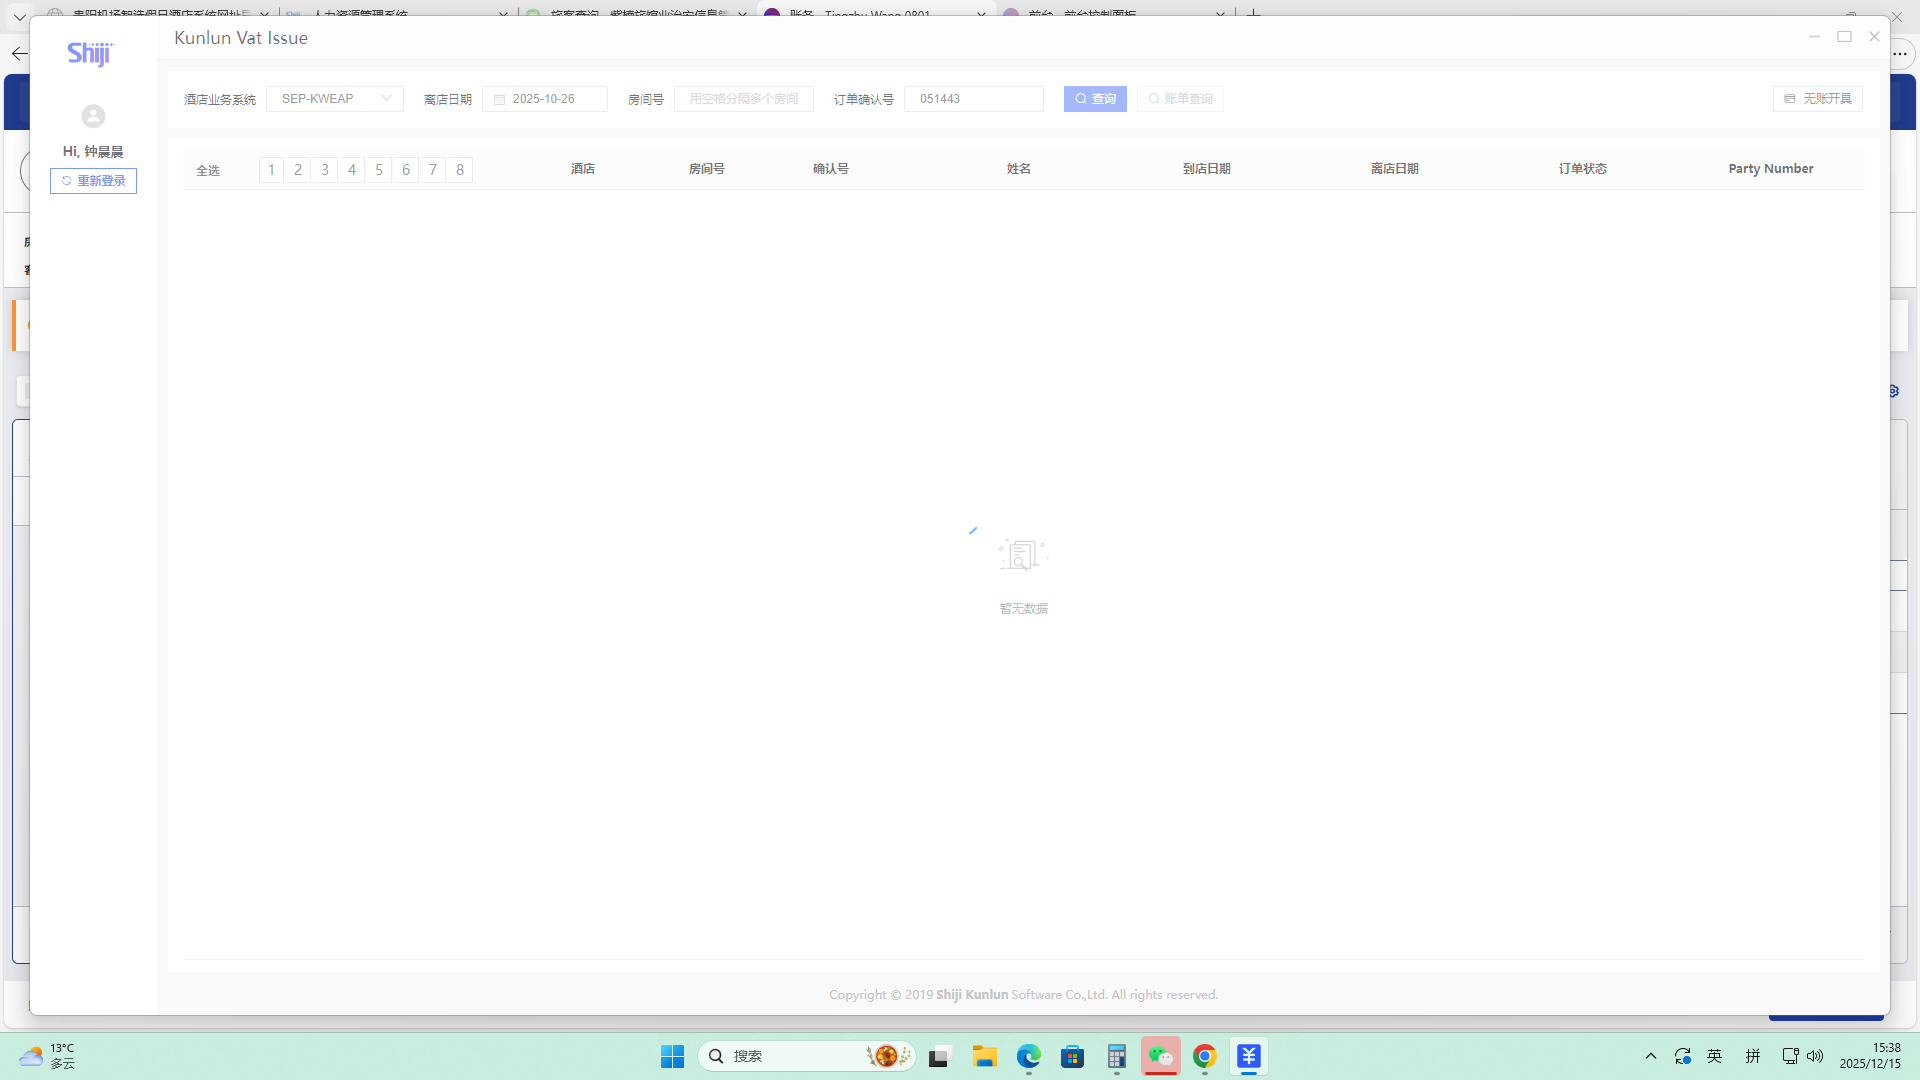1920x1080 pixels.
Task: Open File Explorer from the taskbar
Action: (984, 1056)
